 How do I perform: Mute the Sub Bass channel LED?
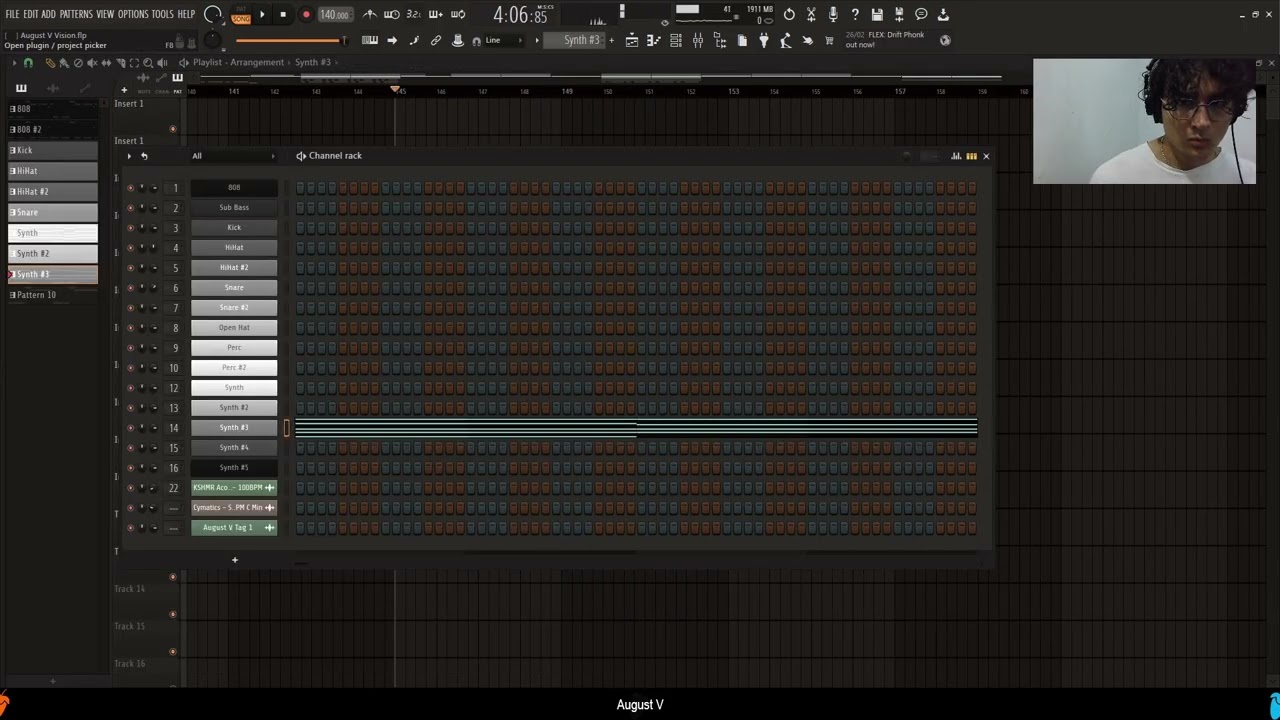(130, 208)
